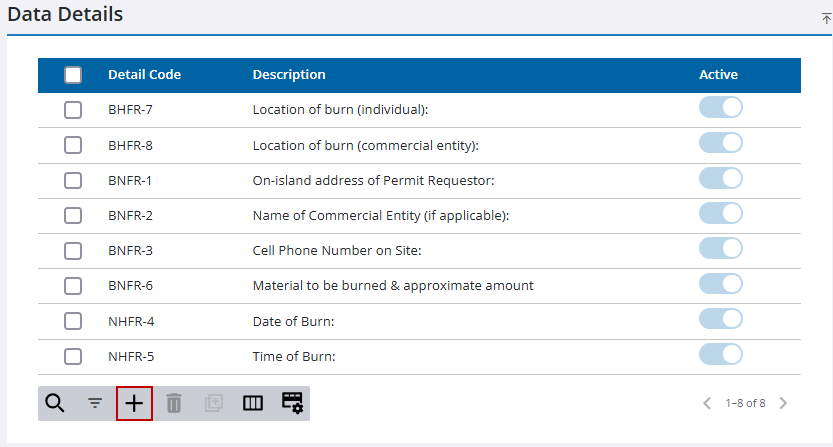The width and height of the screenshot is (833, 447).
Task: Go to next page of results
Action: [x=783, y=403]
